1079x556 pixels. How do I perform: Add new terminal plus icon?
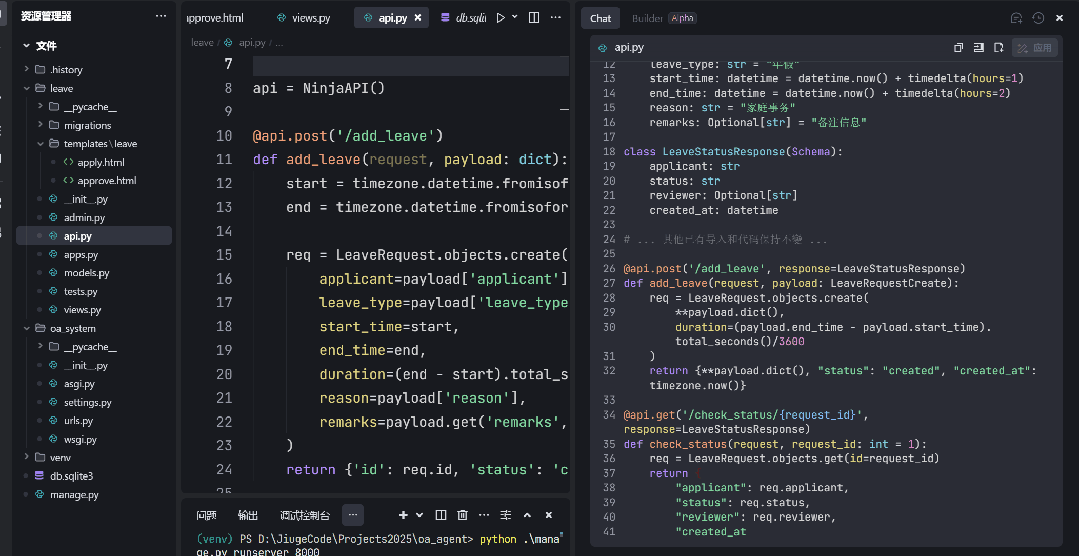(x=403, y=515)
